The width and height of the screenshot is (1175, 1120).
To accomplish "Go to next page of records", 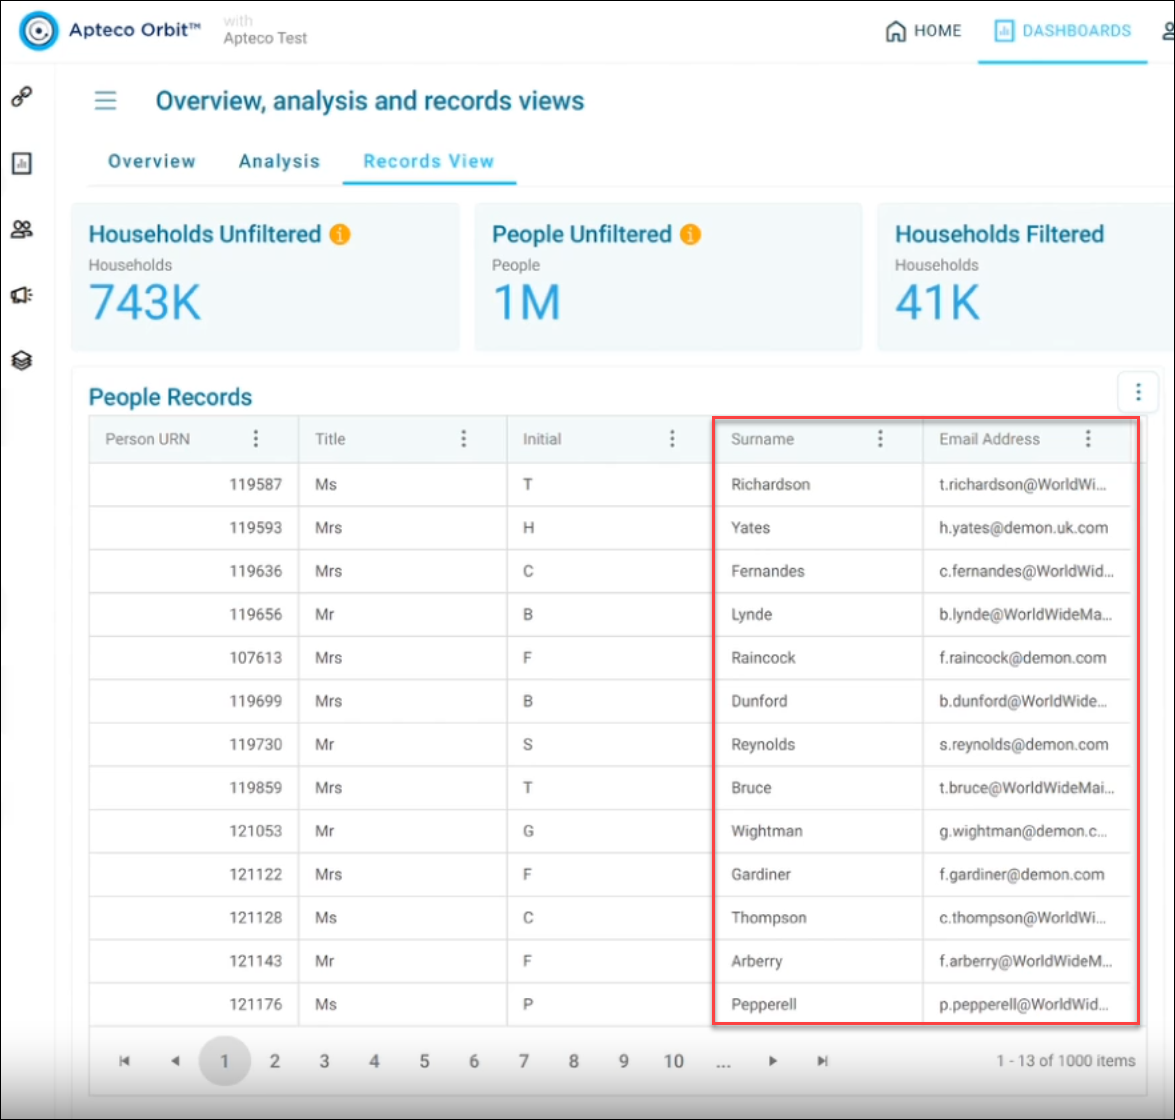I will (773, 1061).
